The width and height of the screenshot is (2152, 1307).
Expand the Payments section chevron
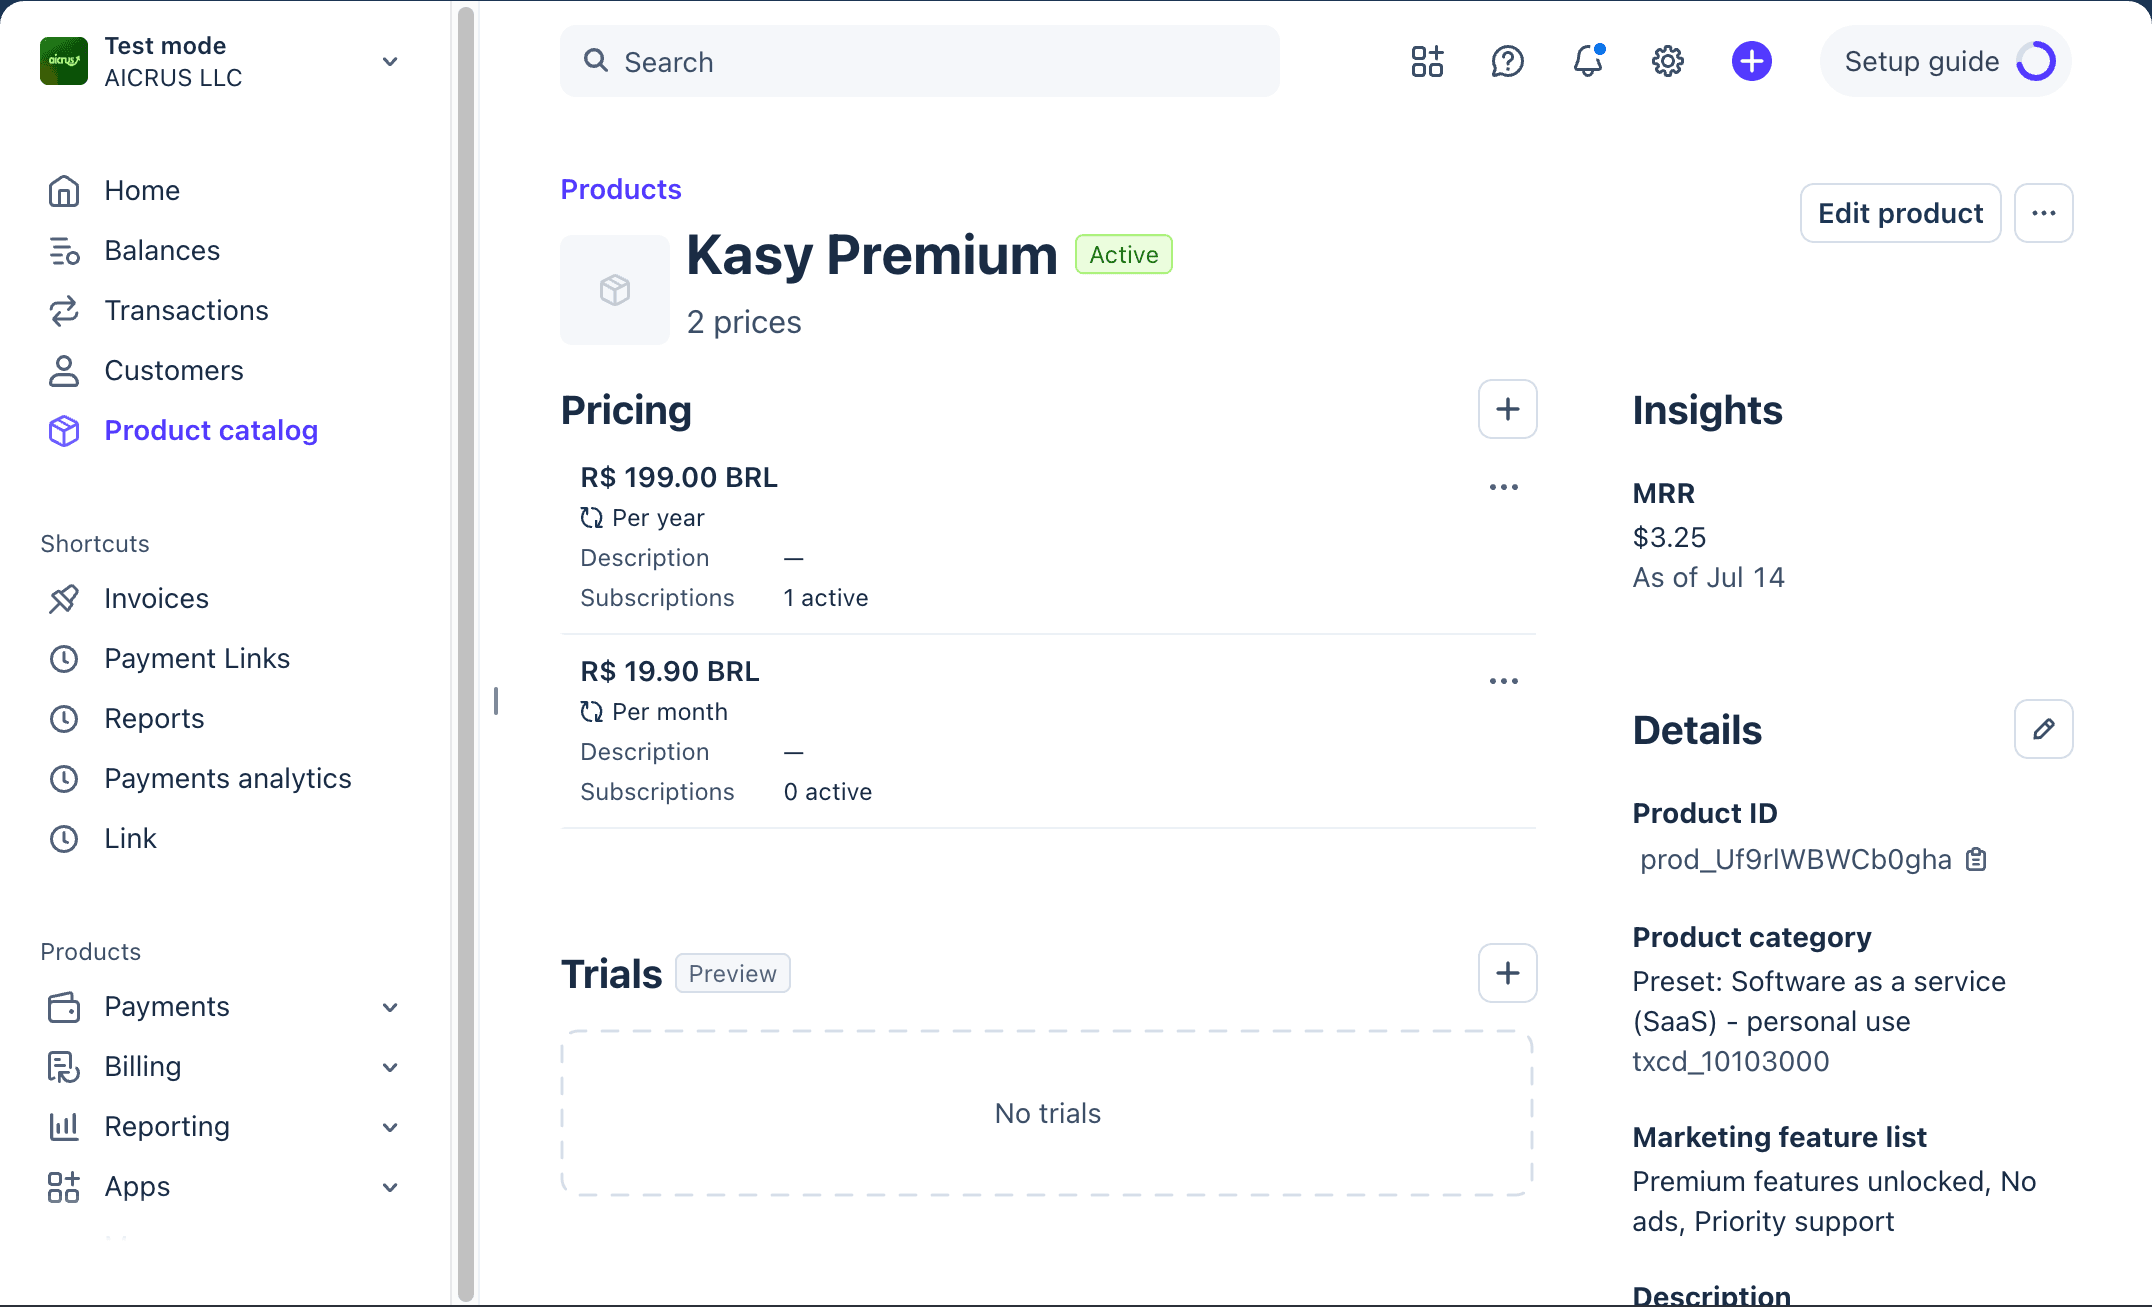coord(390,1007)
